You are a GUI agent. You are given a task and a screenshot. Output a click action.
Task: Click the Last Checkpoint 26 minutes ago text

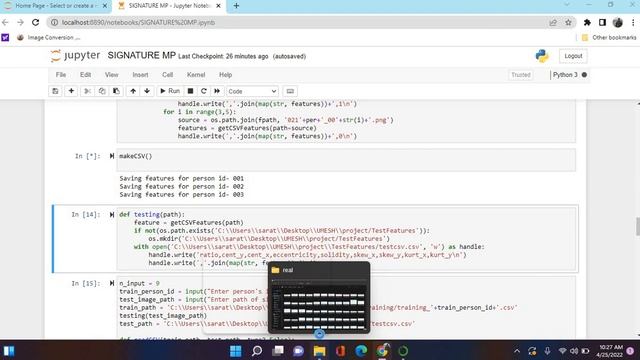pyautogui.click(x=223, y=56)
